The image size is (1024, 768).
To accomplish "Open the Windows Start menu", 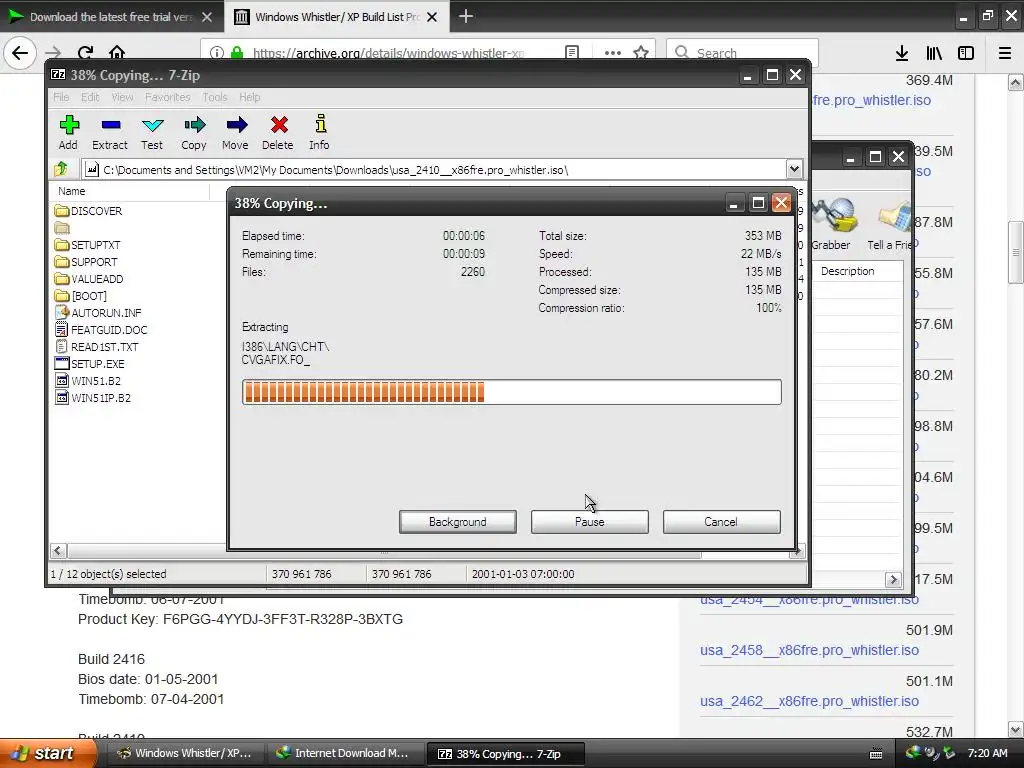I will (46, 753).
